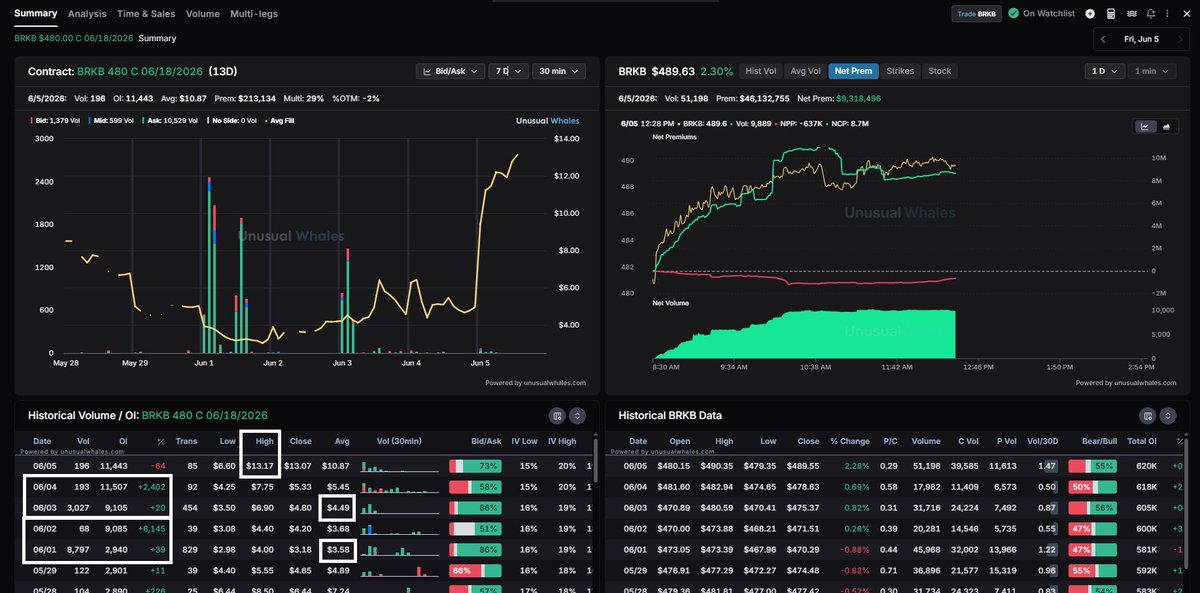
Task: Click BRKB $480.00 C 06/18/2026 breadcrumb link
Action: (x=73, y=38)
